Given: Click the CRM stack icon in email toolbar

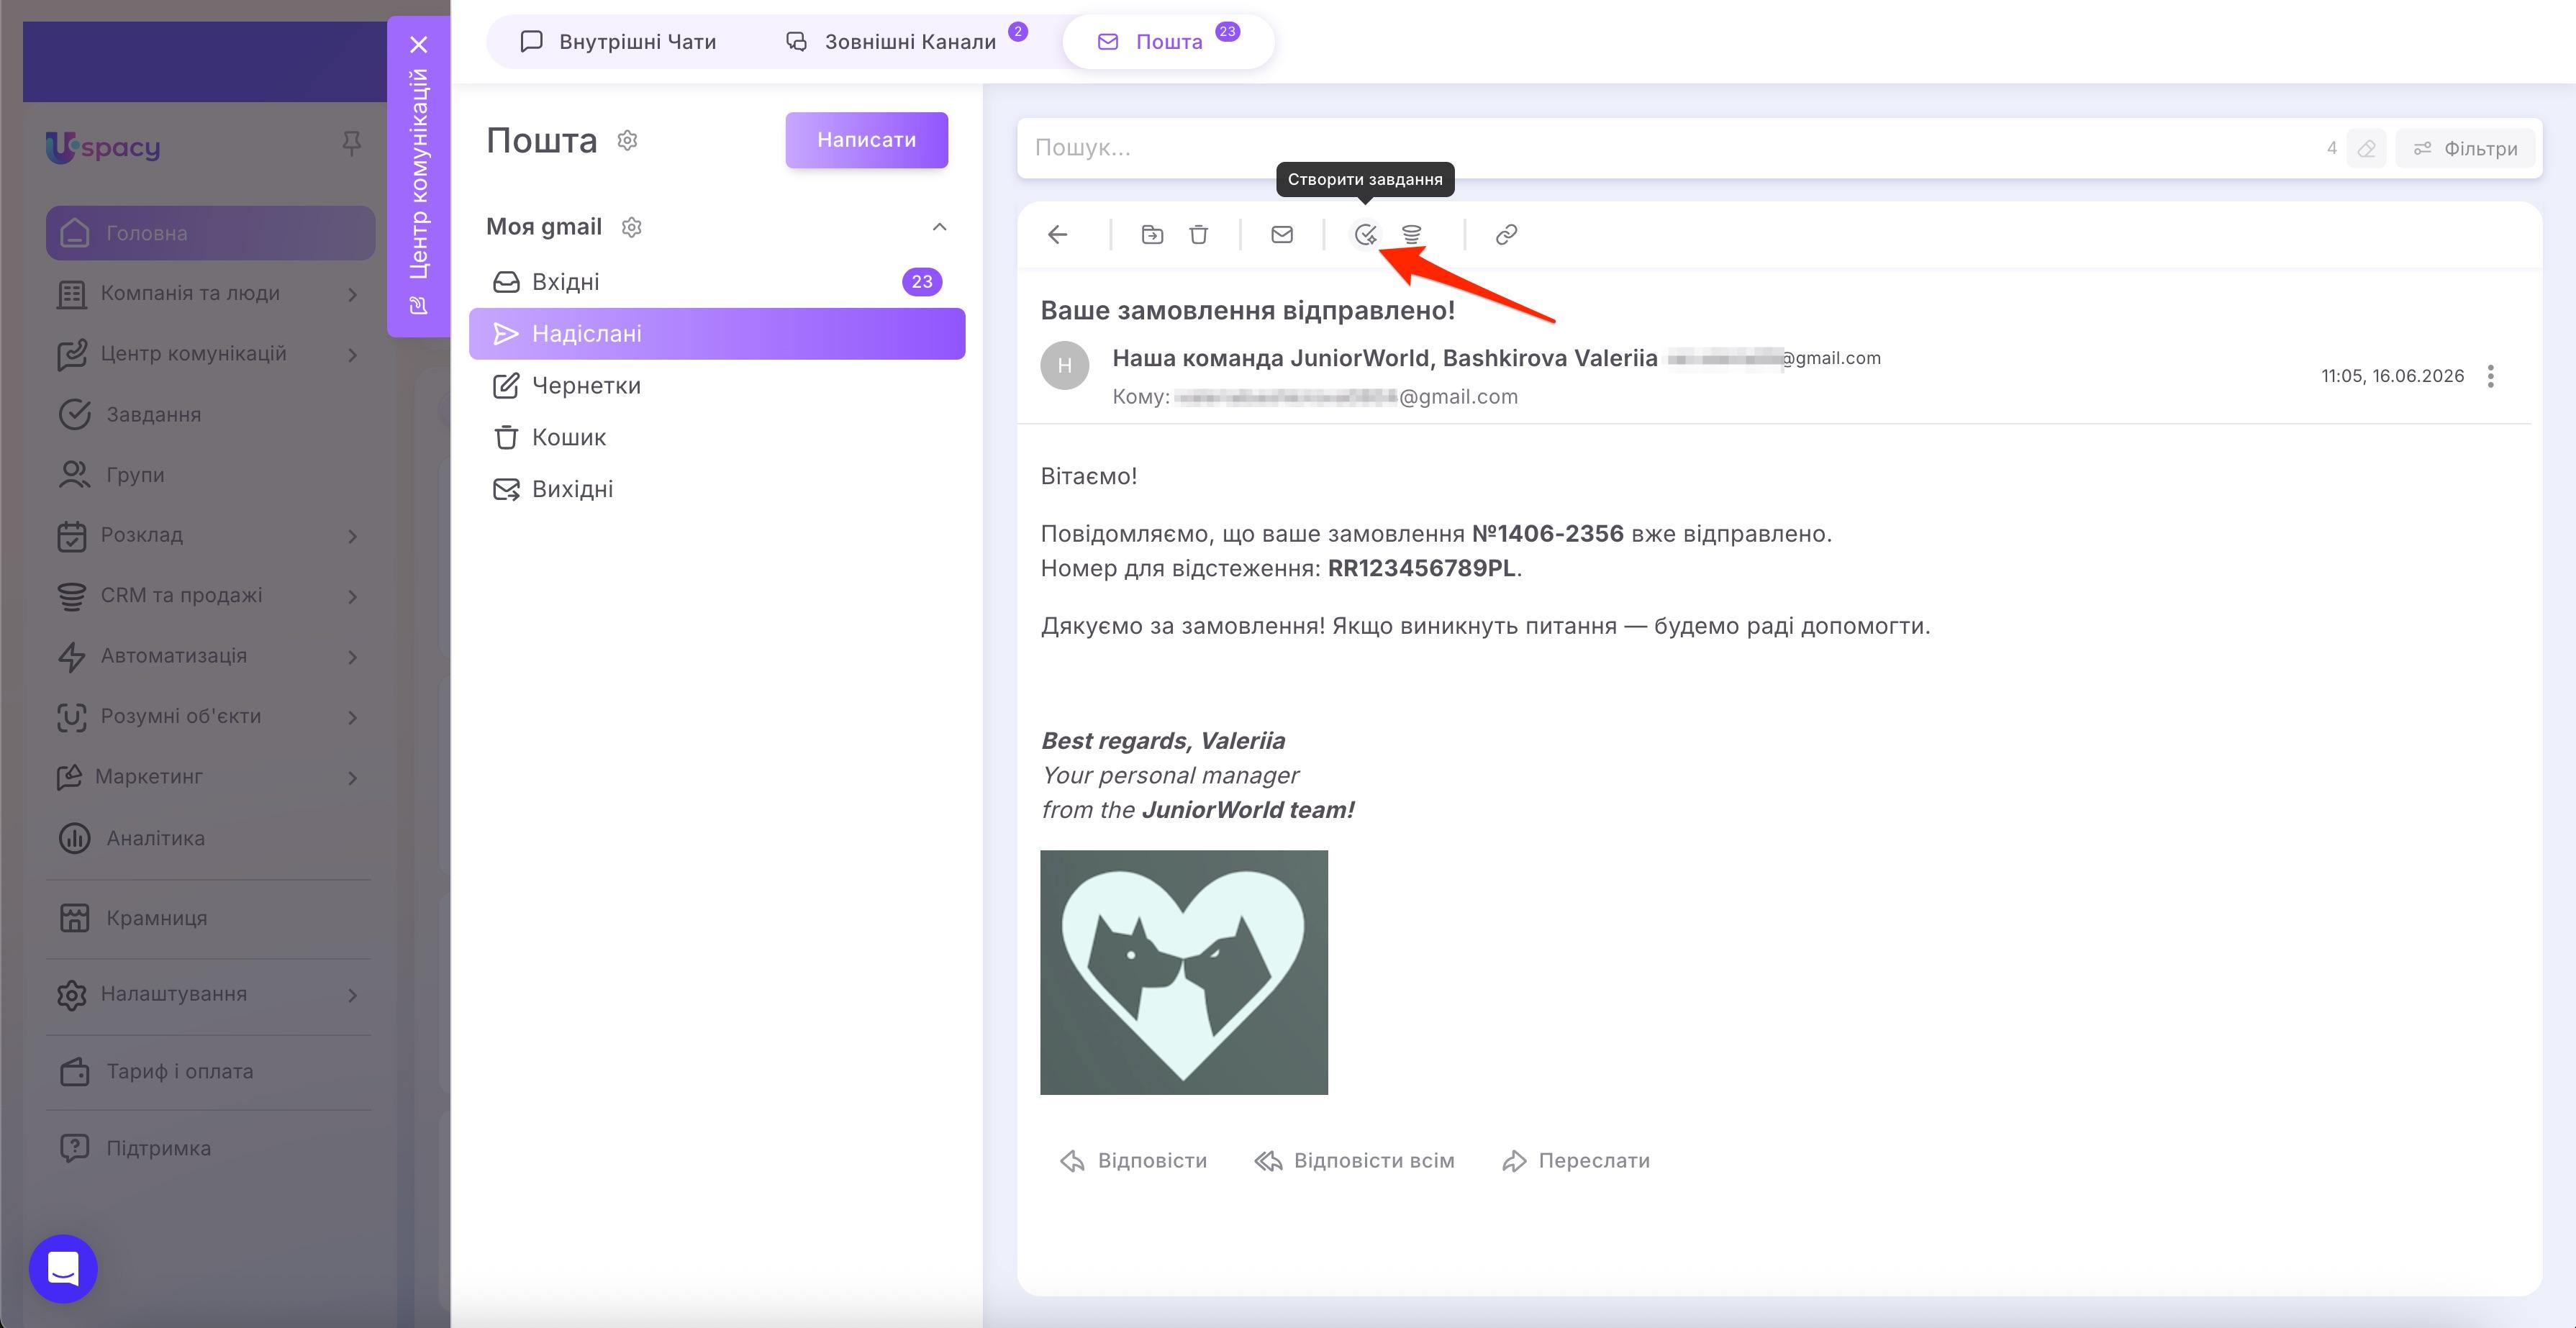Looking at the screenshot, I should tap(1411, 234).
